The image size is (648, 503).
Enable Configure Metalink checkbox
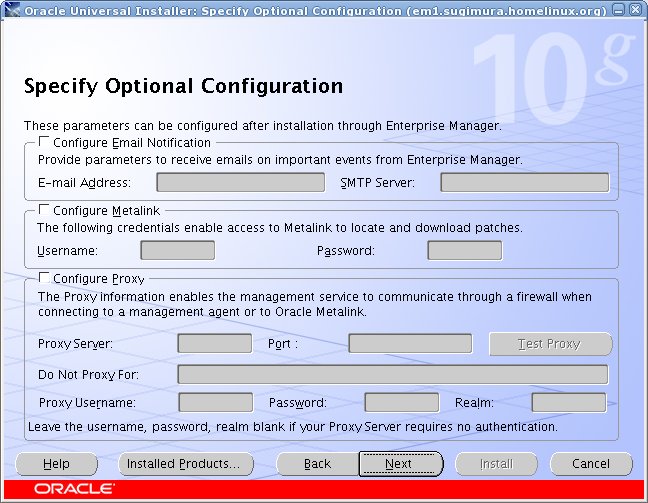(x=44, y=210)
